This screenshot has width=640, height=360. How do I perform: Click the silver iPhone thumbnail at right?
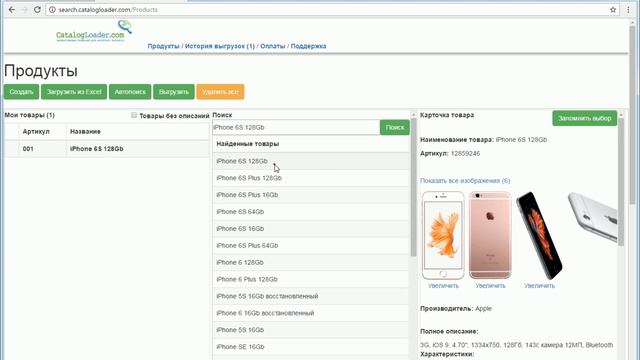tap(593, 217)
